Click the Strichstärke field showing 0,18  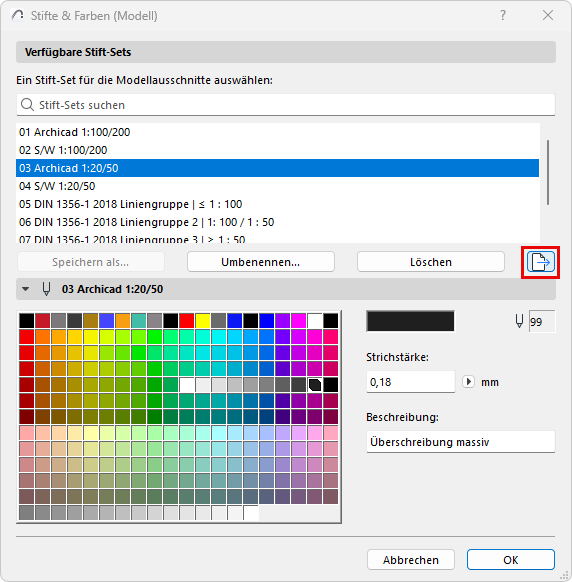point(411,382)
